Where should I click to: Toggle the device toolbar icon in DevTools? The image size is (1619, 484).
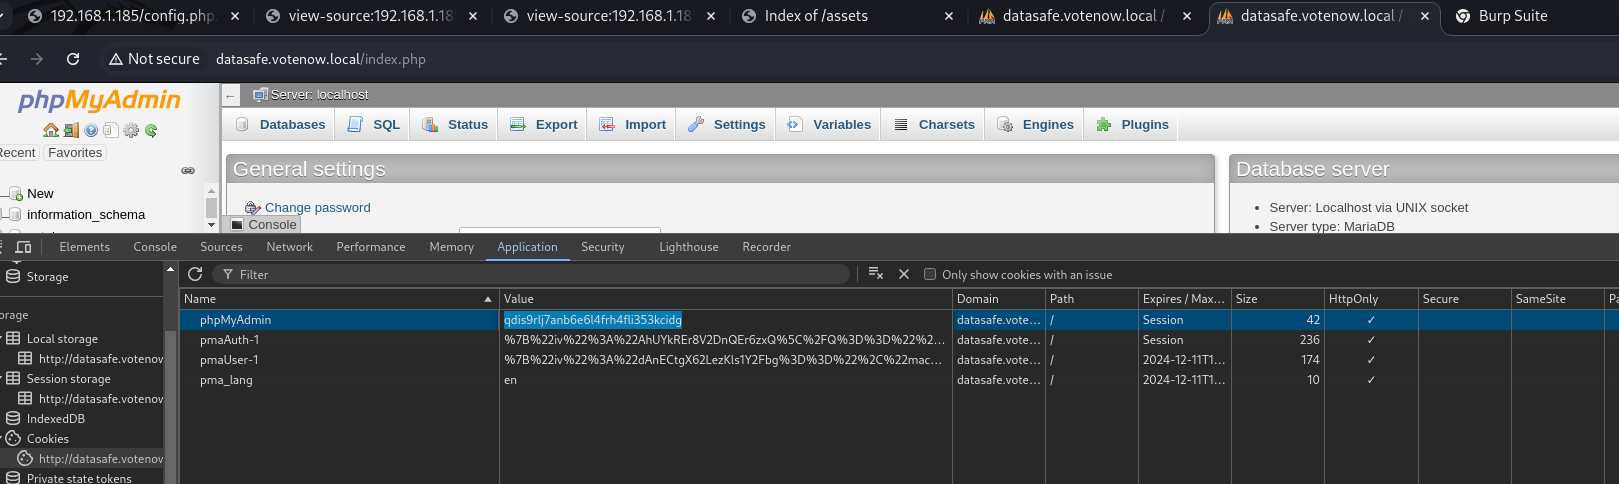click(x=24, y=247)
